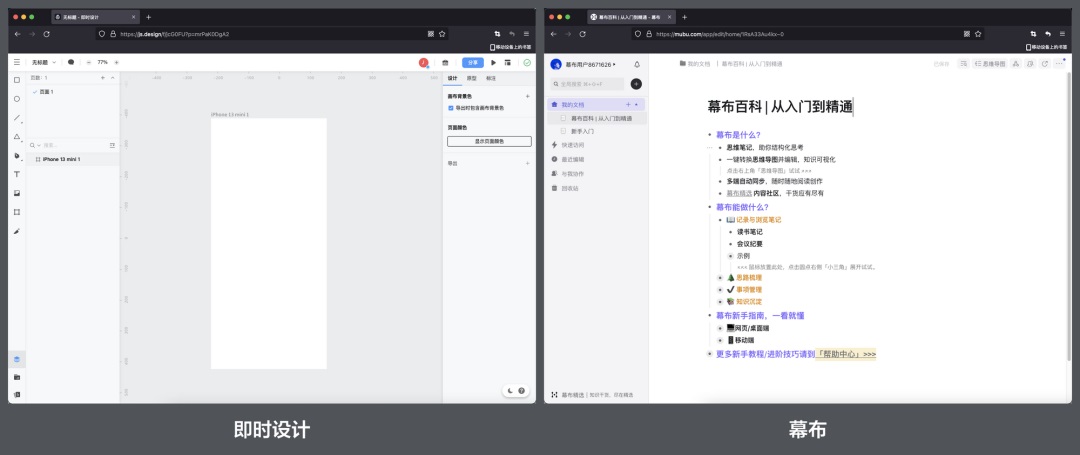1080x455 pixels.
Task: Bookmark the js.design page with star
Action: [442, 33]
